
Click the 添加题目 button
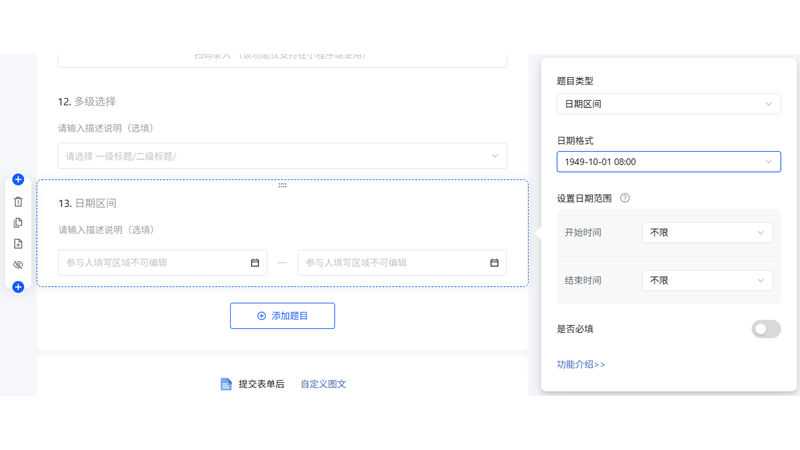point(282,316)
